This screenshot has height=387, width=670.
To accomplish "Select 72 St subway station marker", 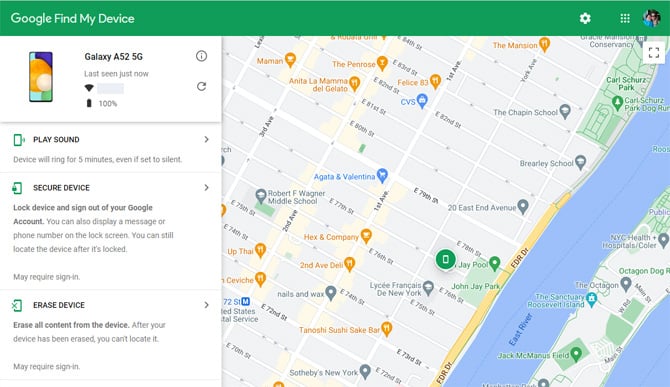I will click(x=246, y=302).
